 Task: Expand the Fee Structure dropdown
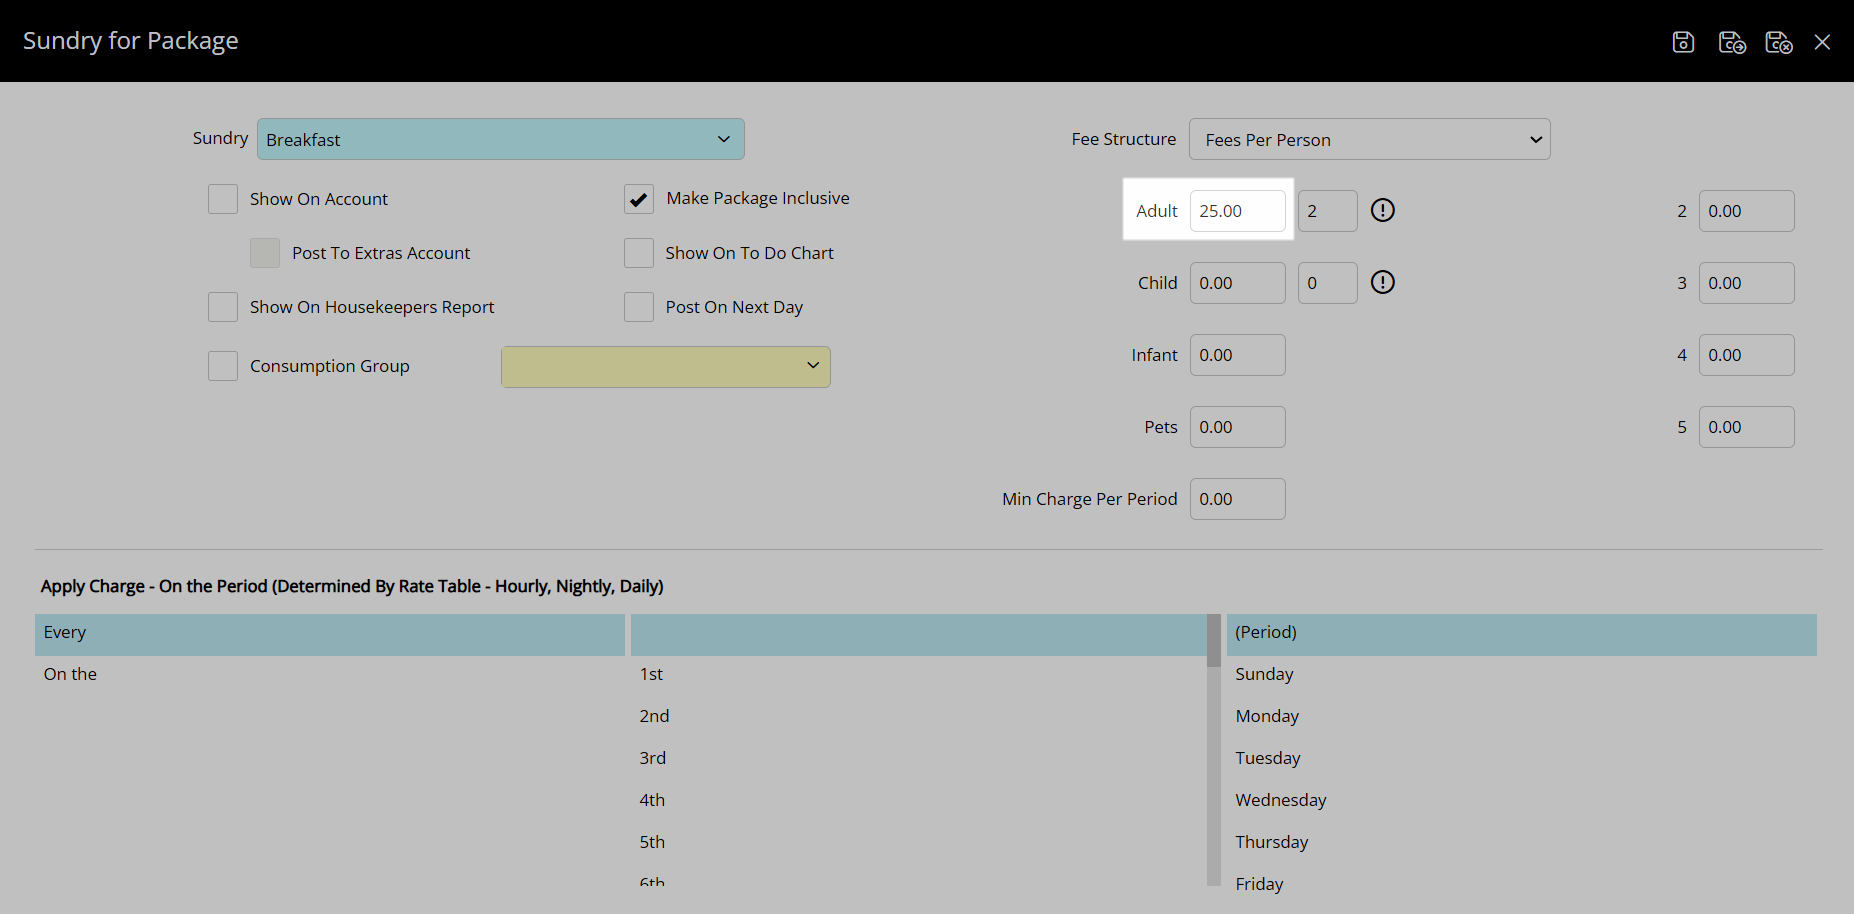pyautogui.click(x=1369, y=139)
